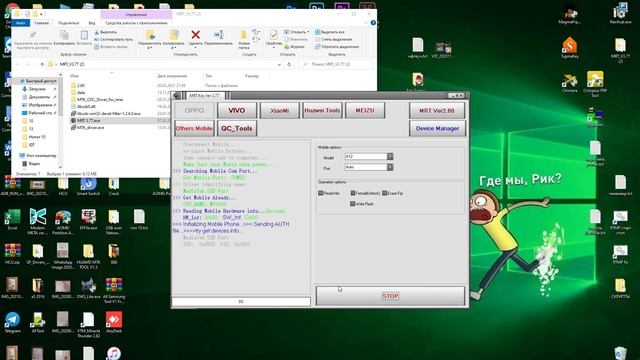Switch to Поделиться ribbon tab in Explorer
The image size is (640, 360).
coord(69,23)
